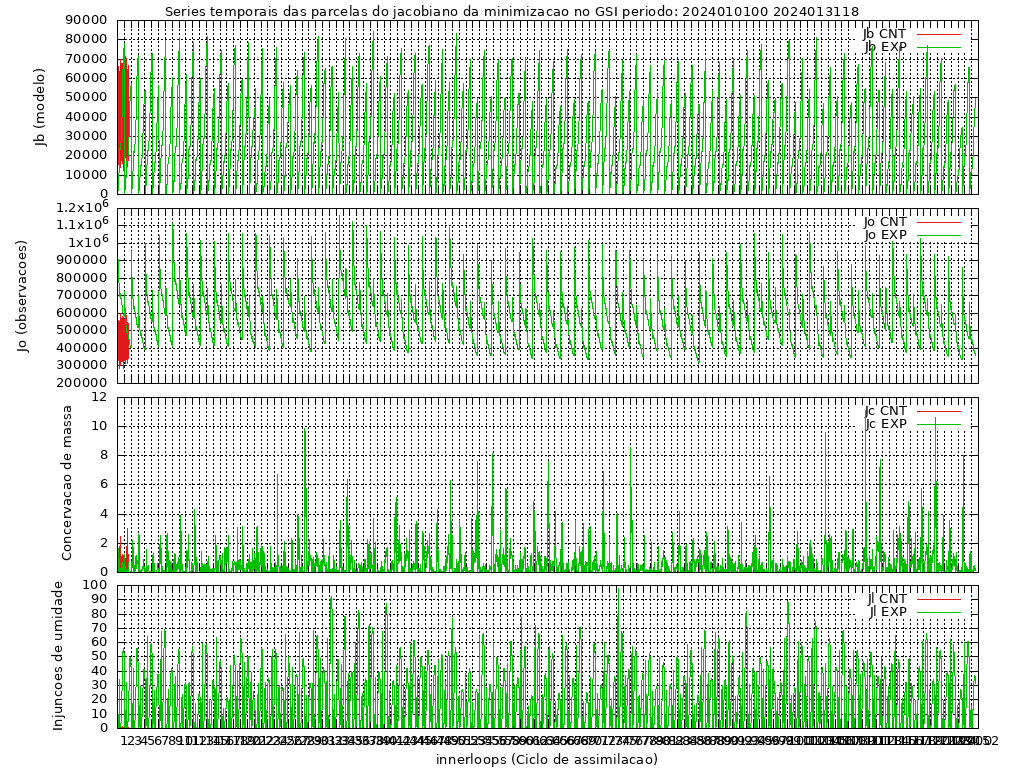Click the Jc EXP legend label

point(885,423)
